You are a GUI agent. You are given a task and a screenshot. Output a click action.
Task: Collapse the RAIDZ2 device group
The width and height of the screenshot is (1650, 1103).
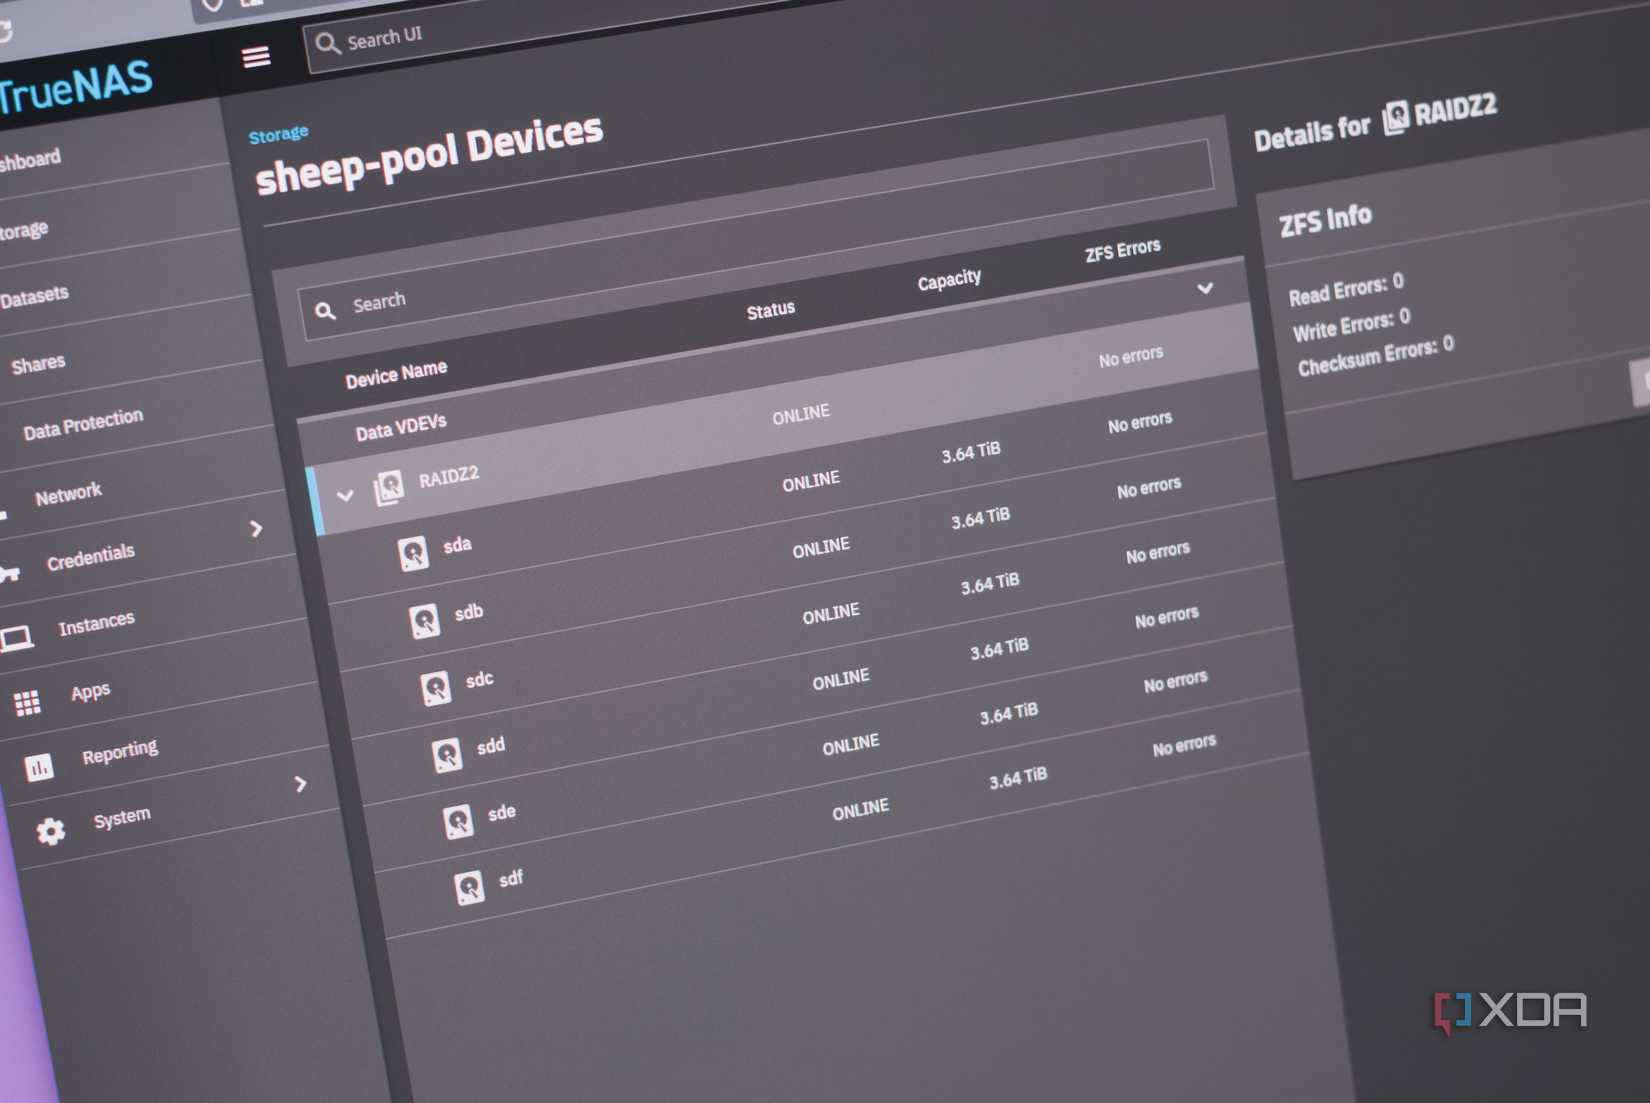(347, 494)
